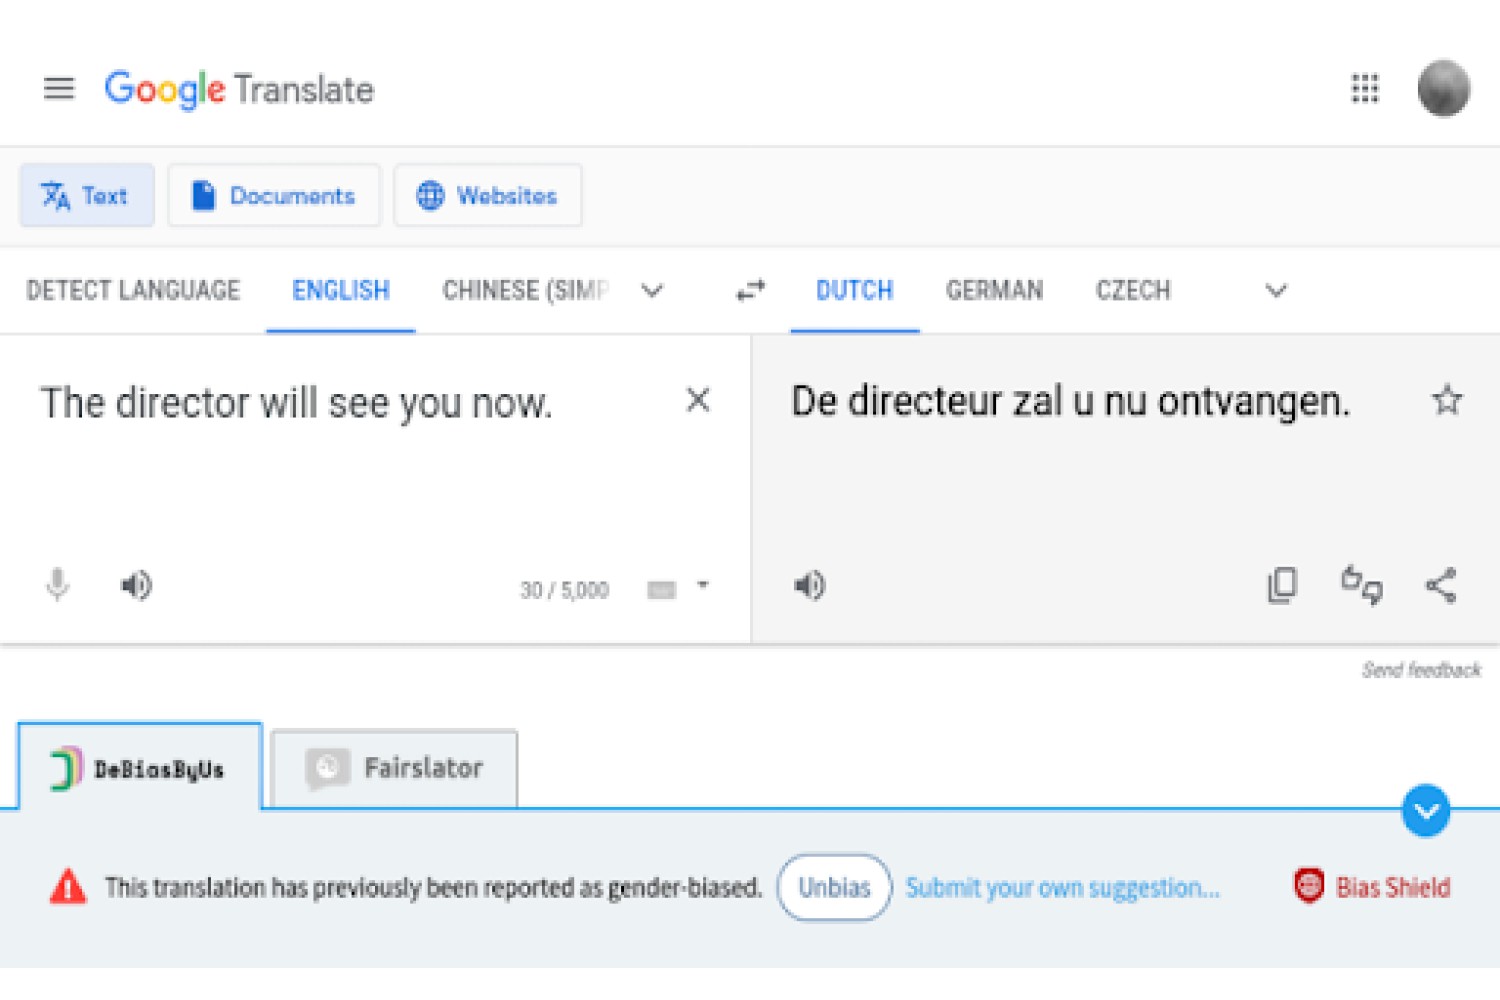Click the Unbias button
The width and height of the screenshot is (1500, 1000).
pyautogui.click(x=834, y=887)
